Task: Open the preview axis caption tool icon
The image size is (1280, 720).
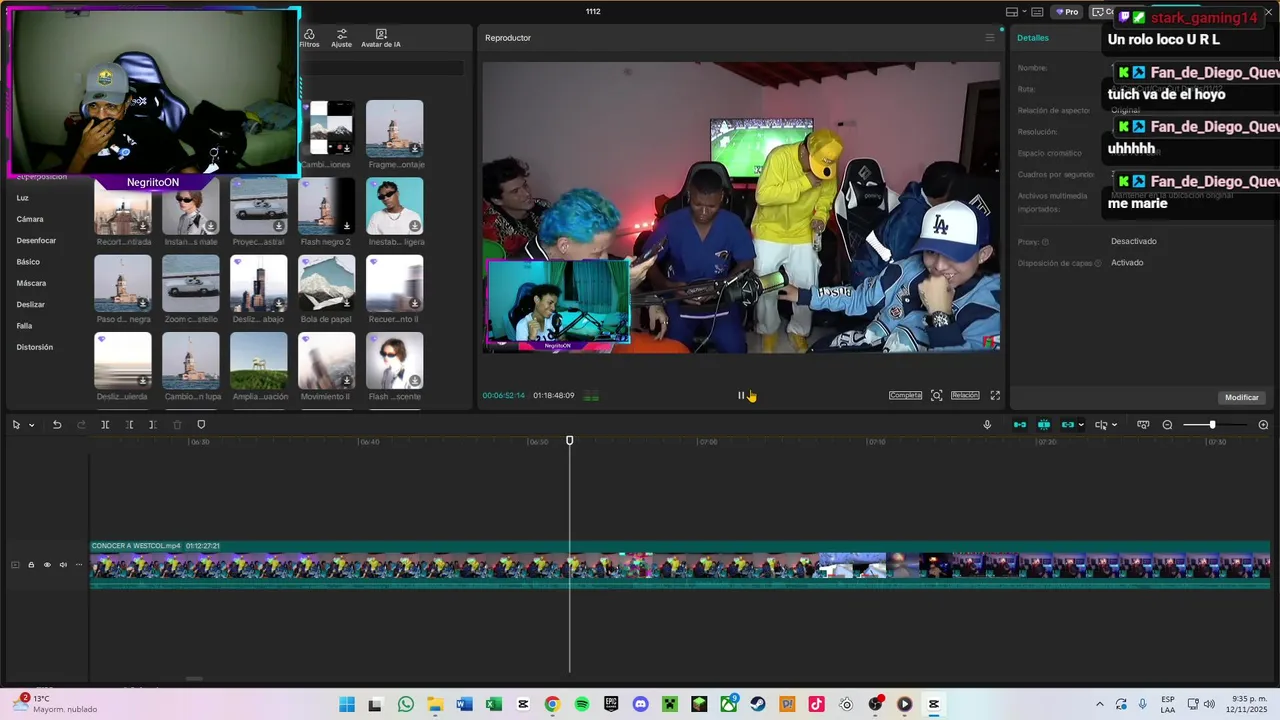Action: point(1143,425)
